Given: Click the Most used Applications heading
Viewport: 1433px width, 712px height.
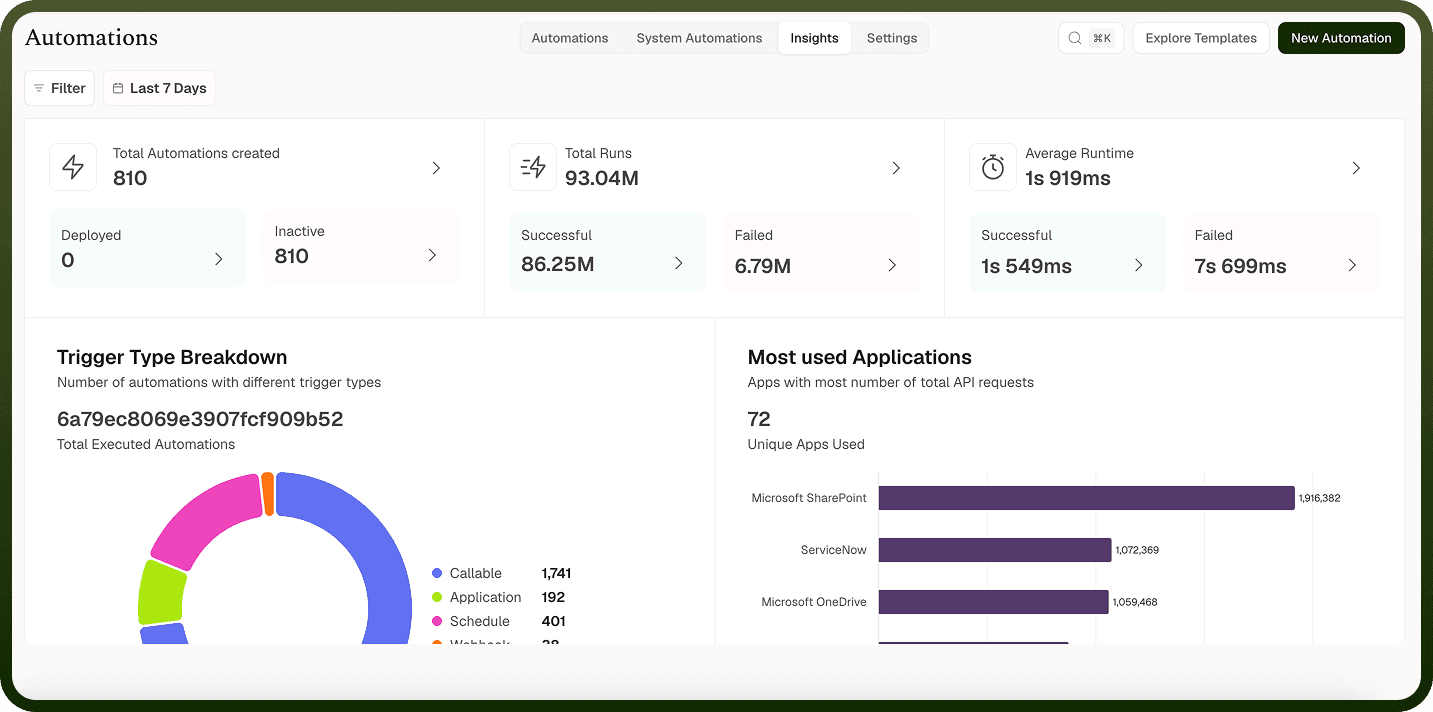Looking at the screenshot, I should [x=860, y=357].
